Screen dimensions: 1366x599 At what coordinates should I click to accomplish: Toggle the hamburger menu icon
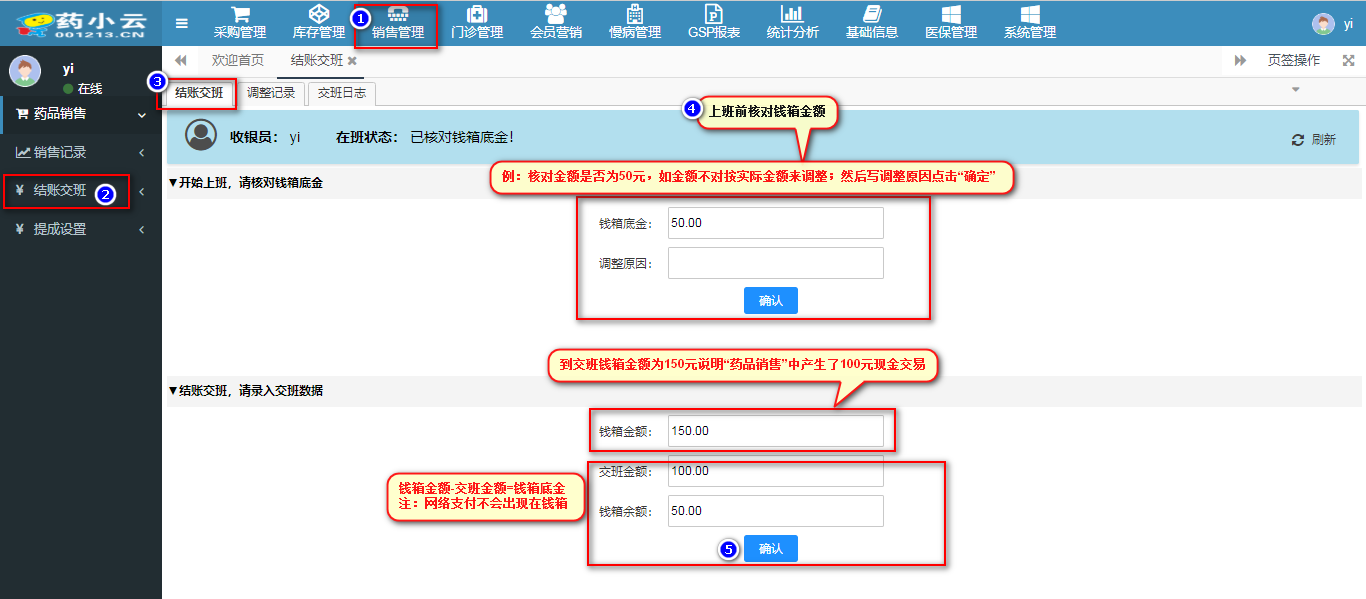click(x=181, y=23)
